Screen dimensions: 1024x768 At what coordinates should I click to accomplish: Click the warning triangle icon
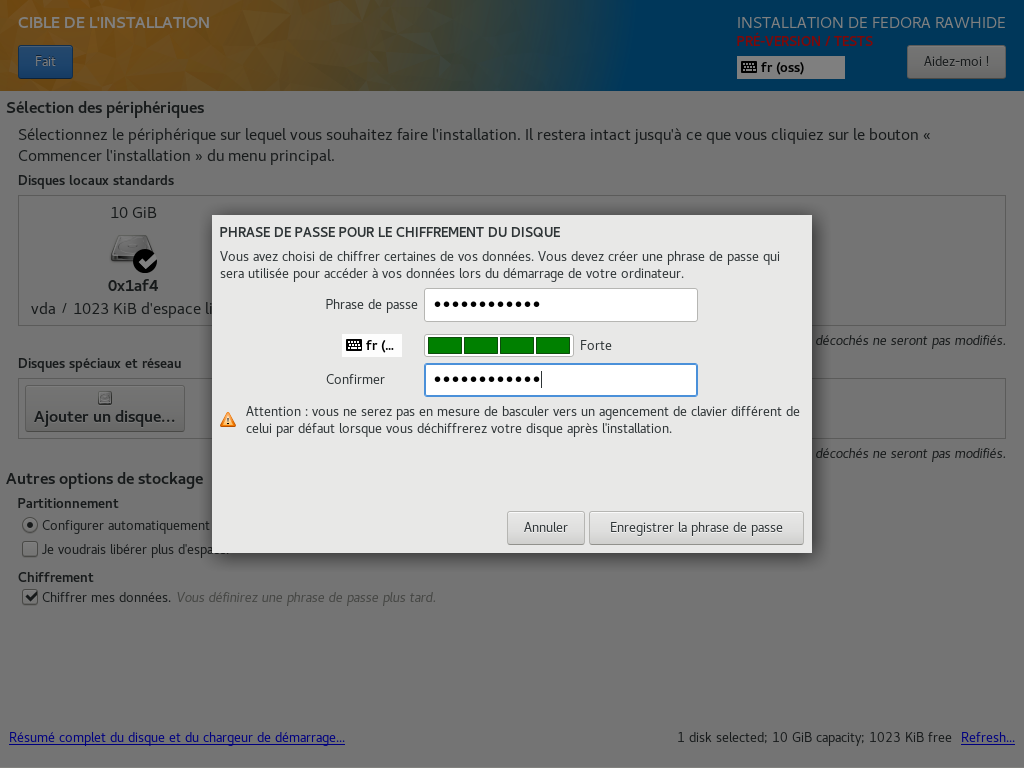click(228, 420)
